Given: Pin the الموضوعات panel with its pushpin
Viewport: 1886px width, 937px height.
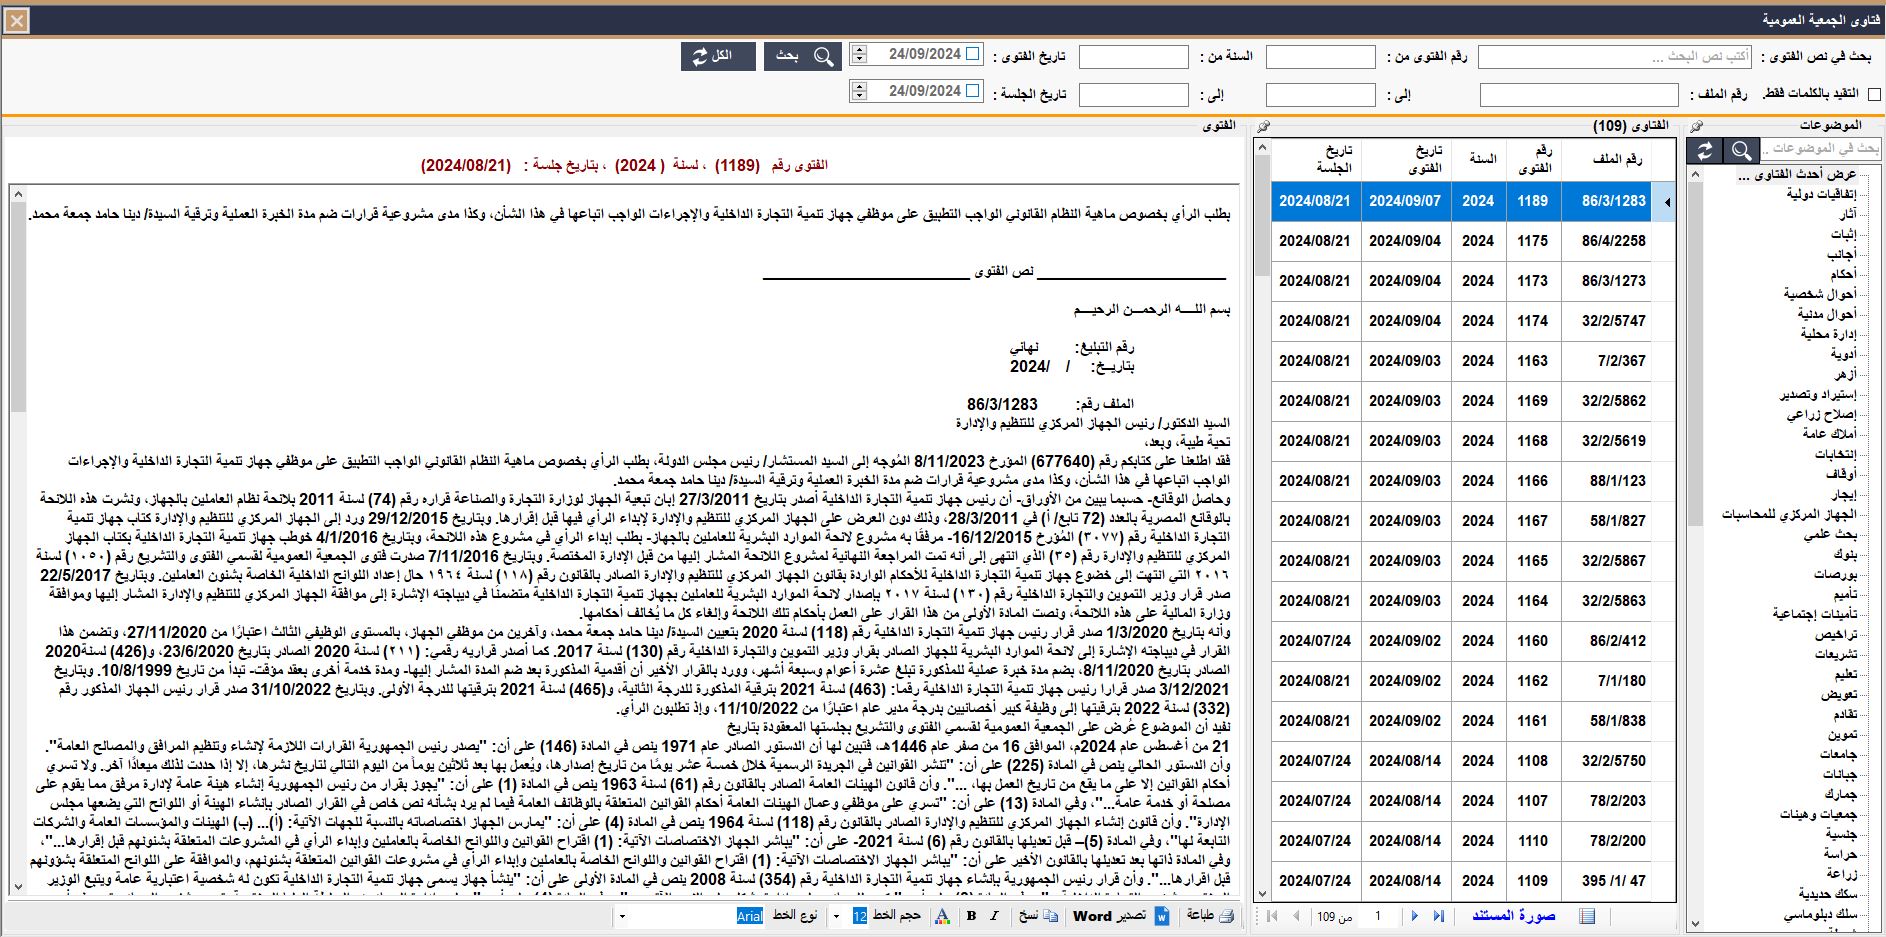Looking at the screenshot, I should (x=1696, y=126).
